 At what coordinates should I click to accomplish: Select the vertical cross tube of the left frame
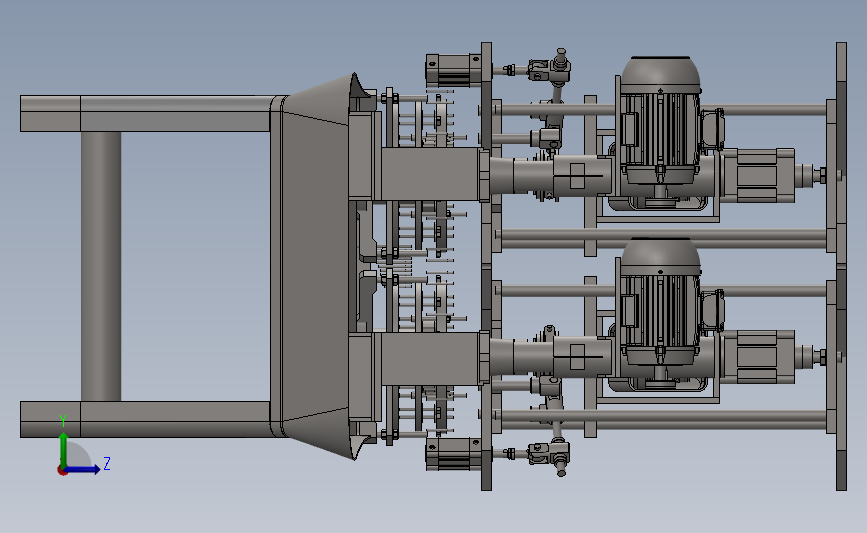tap(101, 266)
